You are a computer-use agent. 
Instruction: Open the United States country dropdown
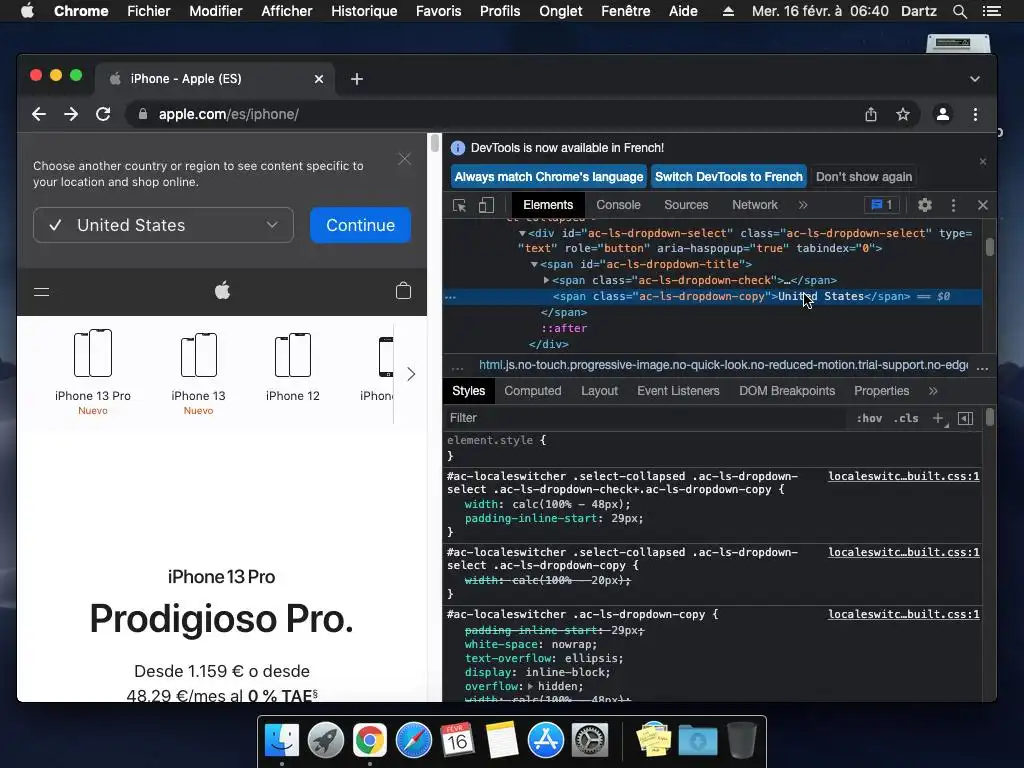click(163, 225)
